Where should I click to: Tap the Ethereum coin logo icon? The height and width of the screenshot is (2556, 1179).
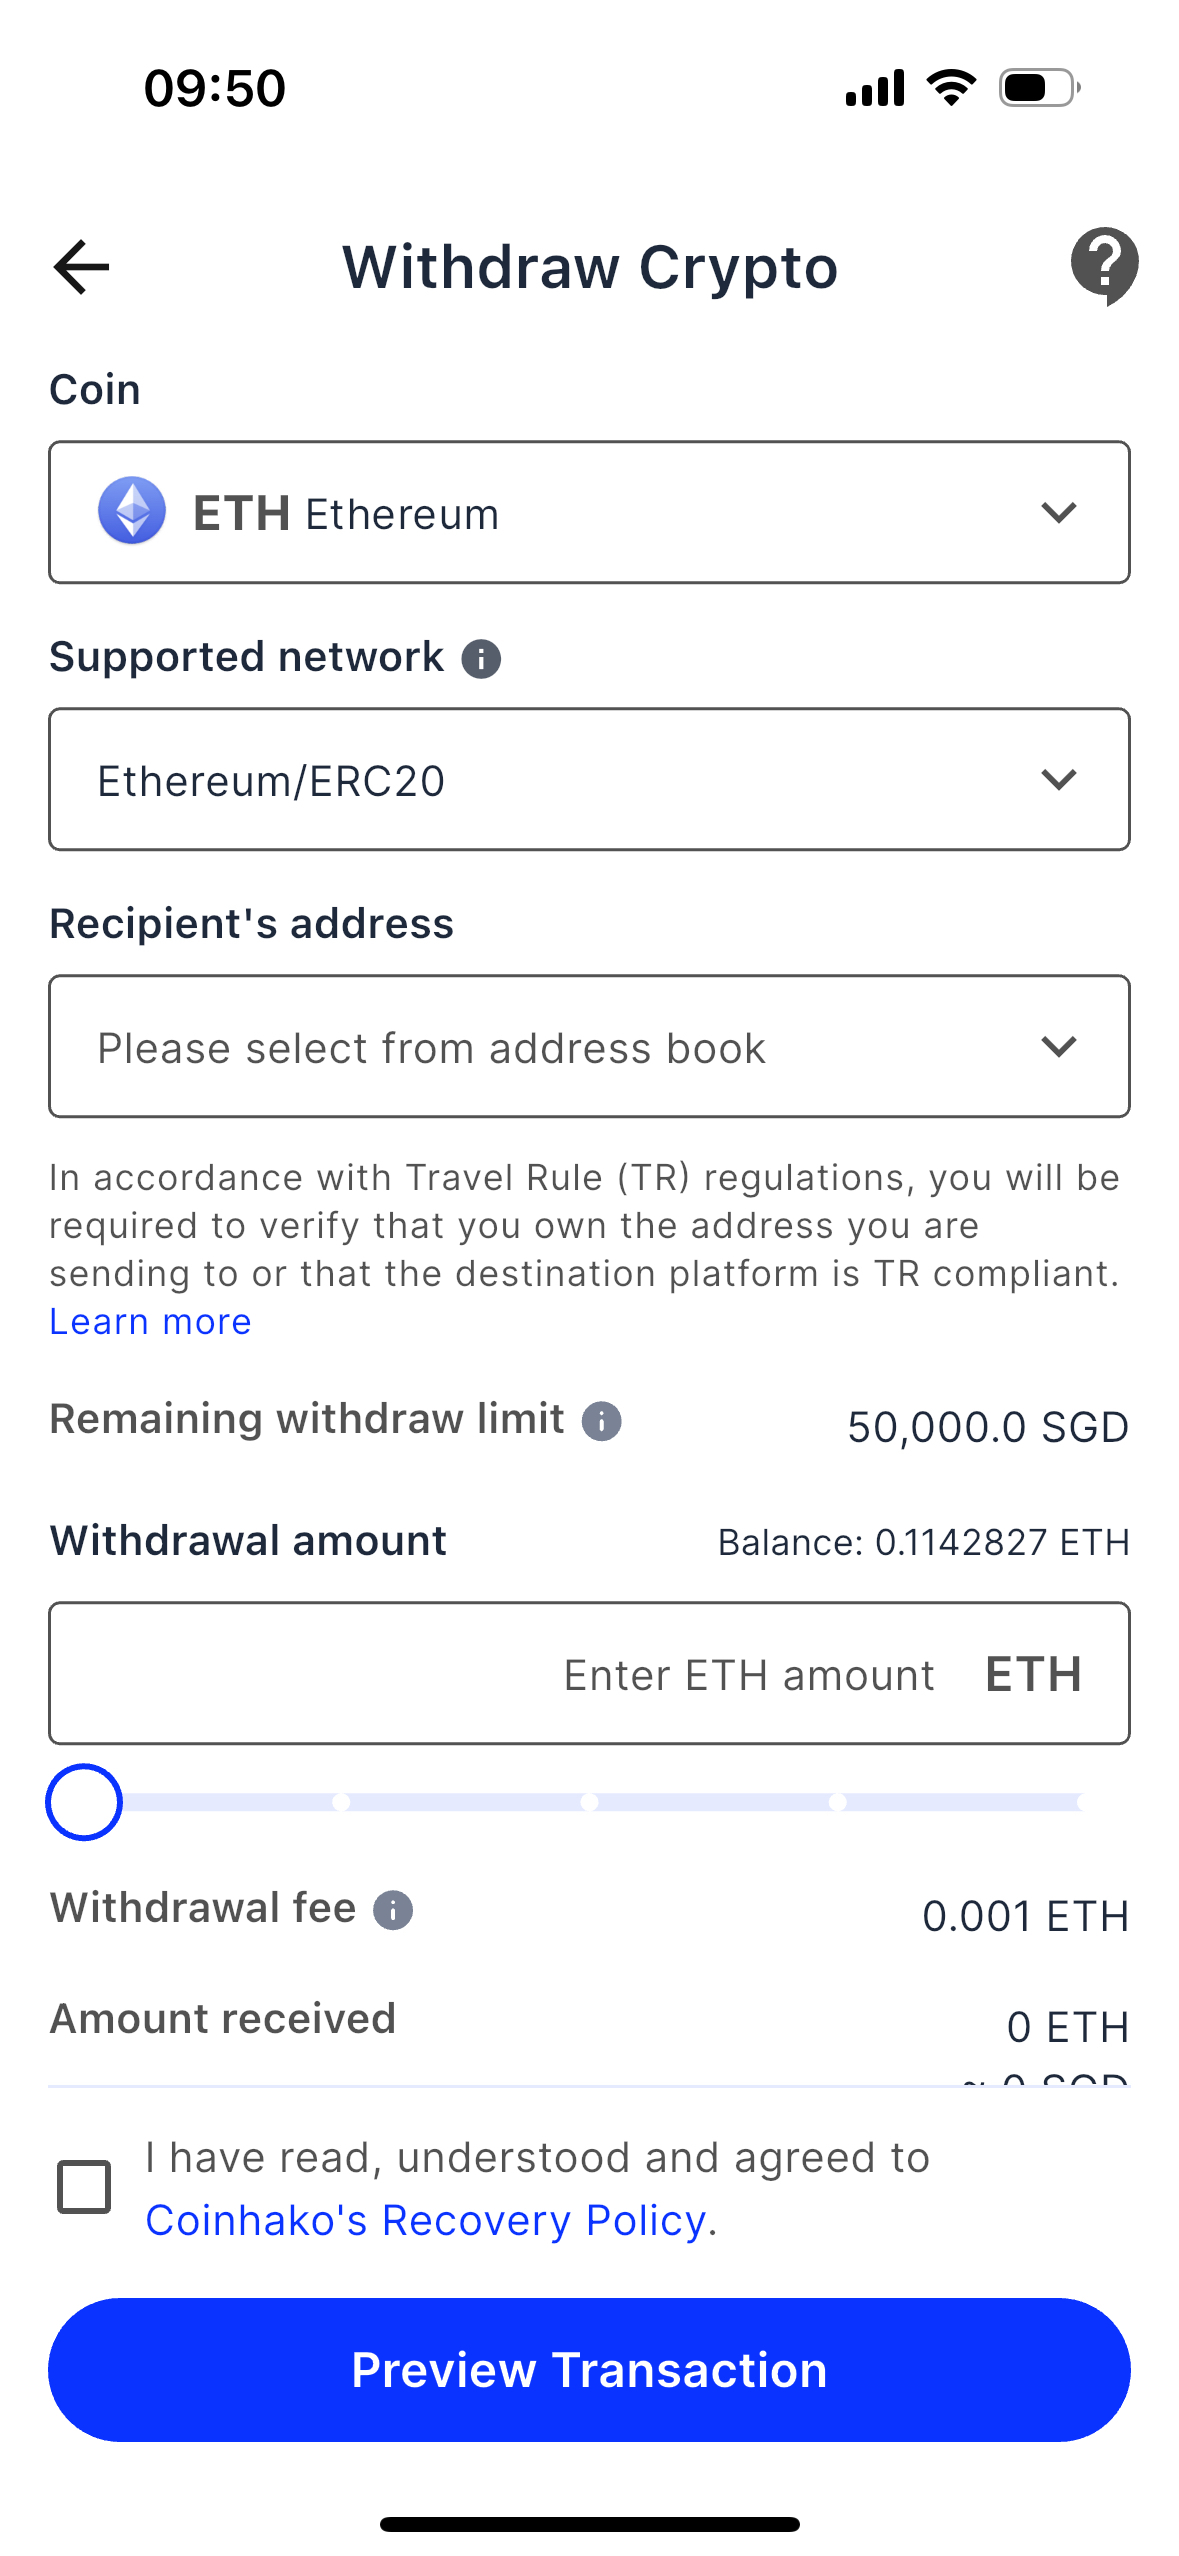tap(132, 511)
